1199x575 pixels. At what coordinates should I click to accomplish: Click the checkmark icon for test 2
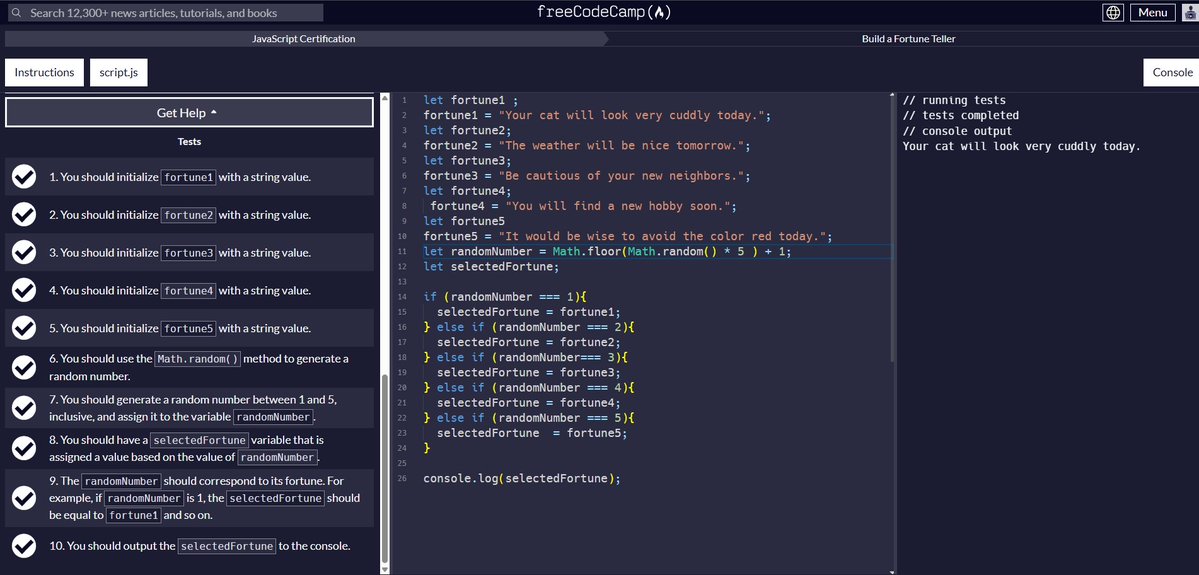click(24, 215)
